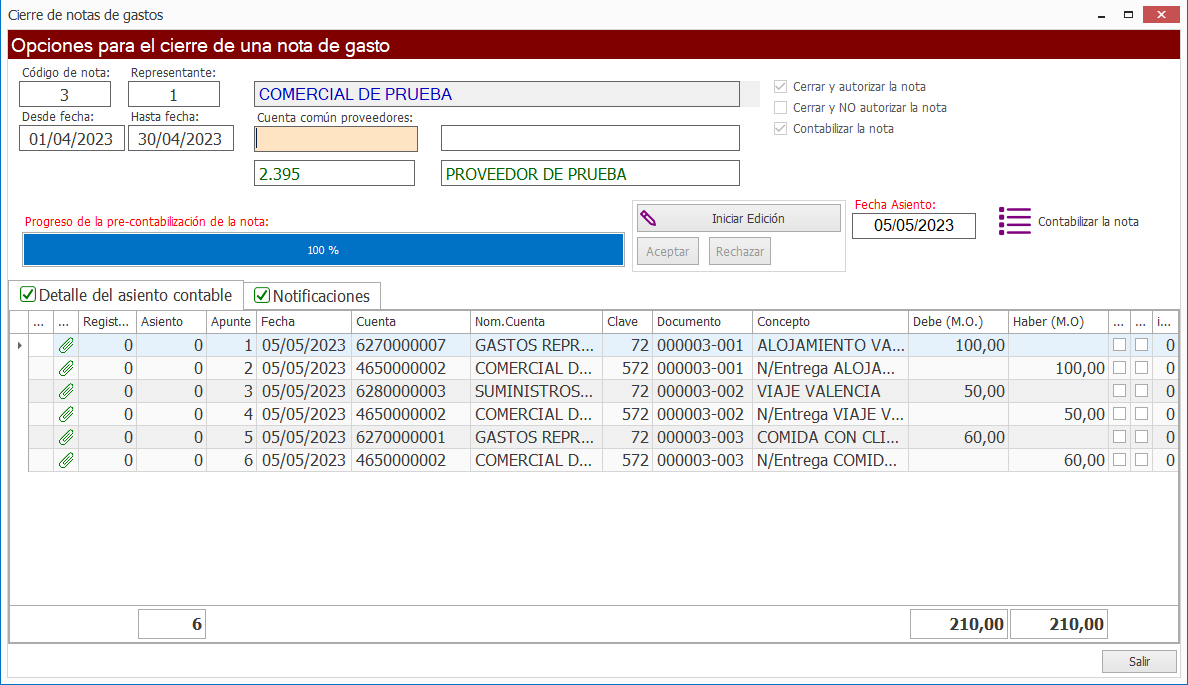
Task: Click the paperclip icon in entry row 6
Action: [66, 460]
